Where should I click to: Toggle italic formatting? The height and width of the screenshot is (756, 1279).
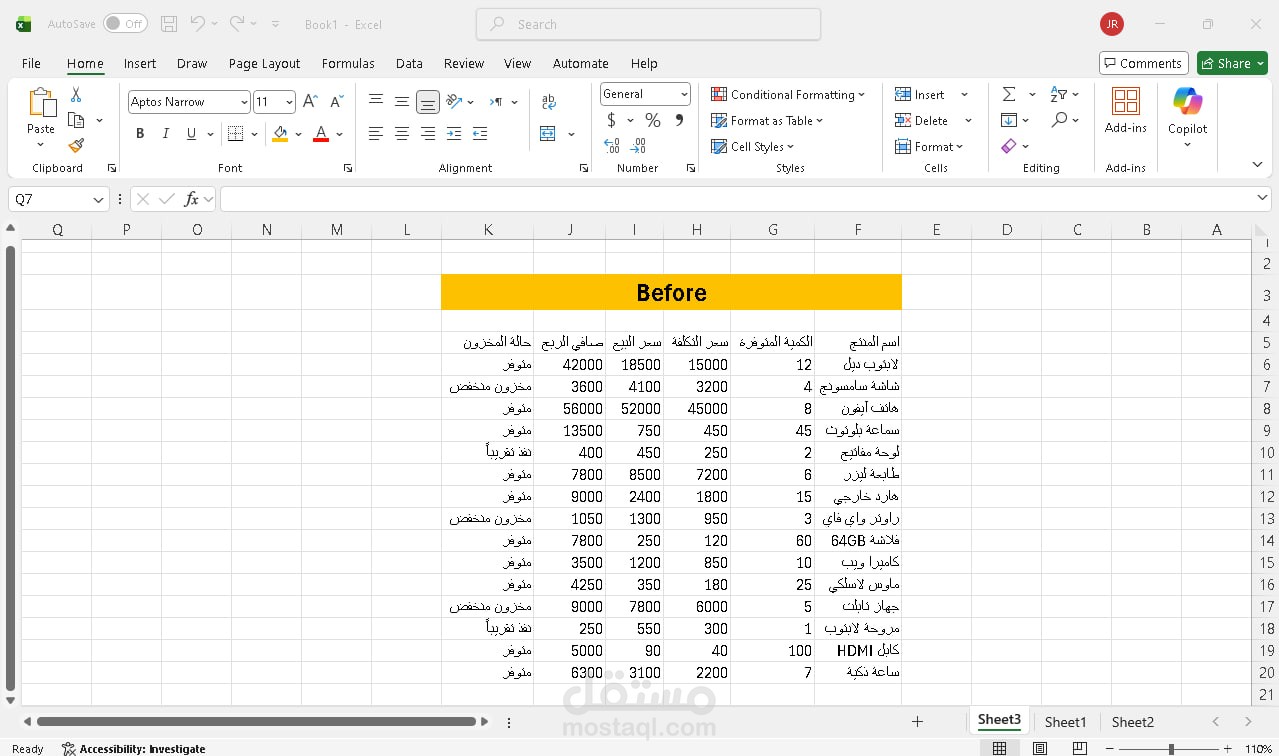coord(165,133)
